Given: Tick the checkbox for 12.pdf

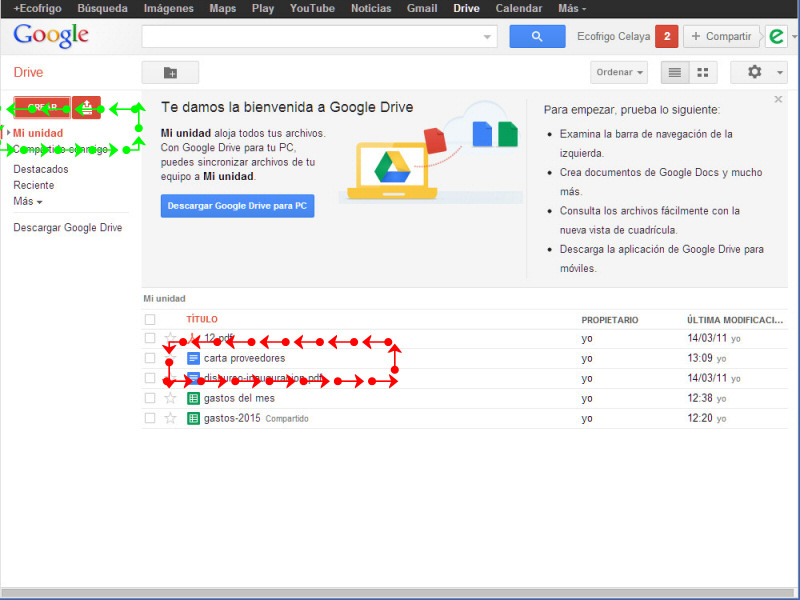Looking at the screenshot, I should [x=149, y=338].
